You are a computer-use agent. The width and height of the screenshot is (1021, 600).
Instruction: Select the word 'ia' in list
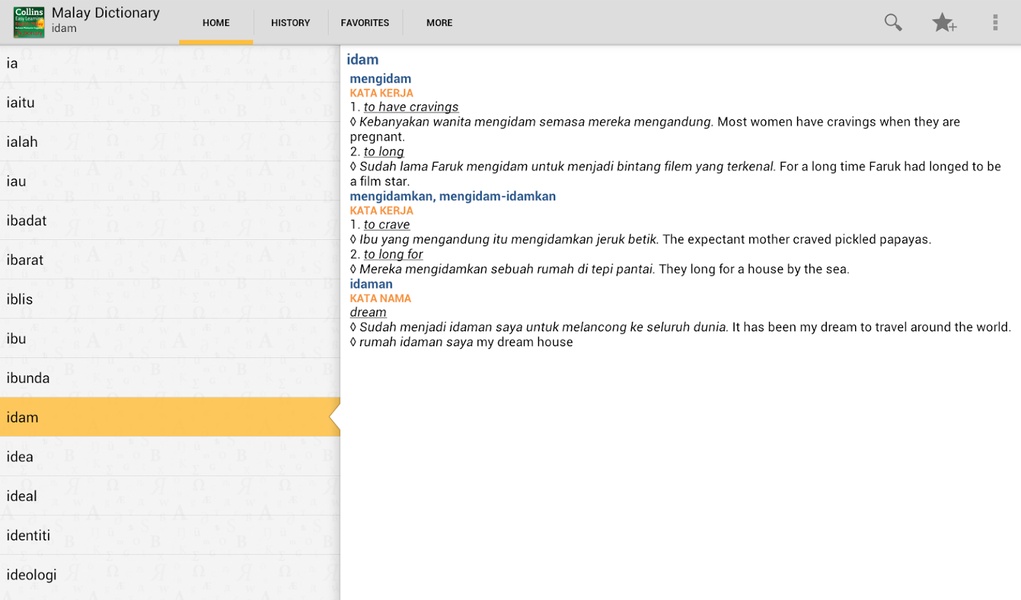pos(170,63)
